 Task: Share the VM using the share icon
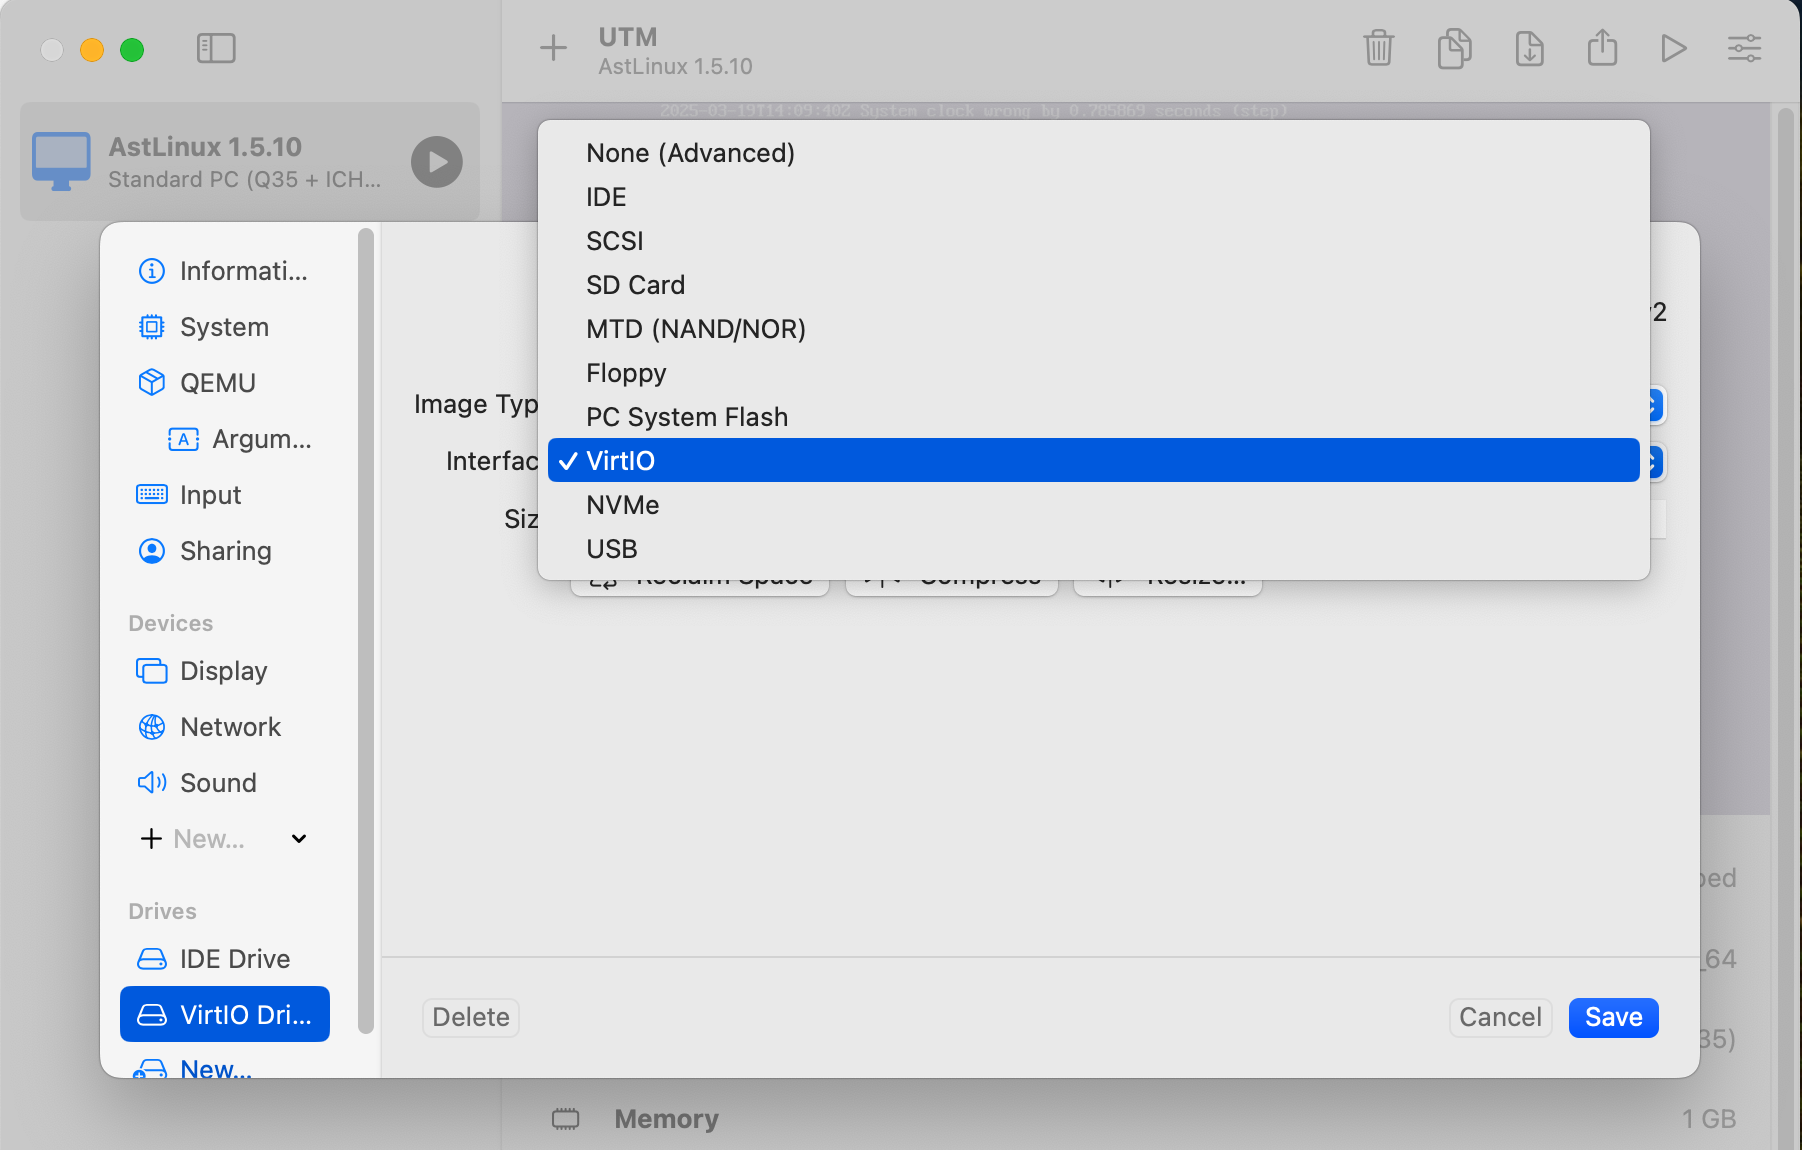(1602, 47)
